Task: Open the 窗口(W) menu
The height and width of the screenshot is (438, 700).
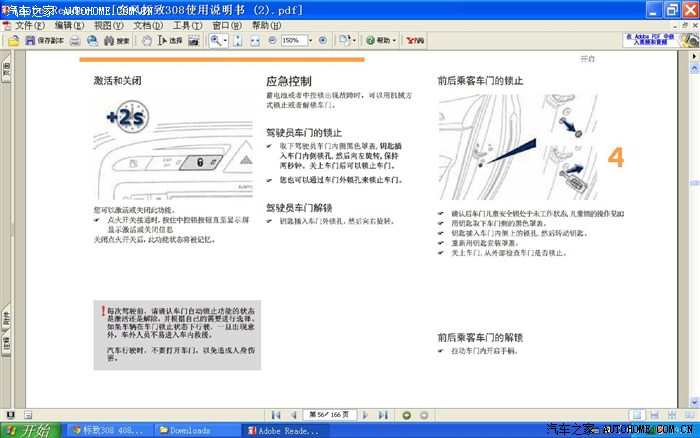Action: tap(227, 25)
